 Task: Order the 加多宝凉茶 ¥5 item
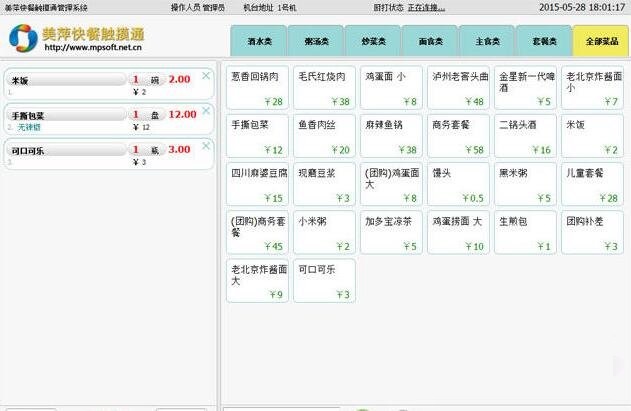392,233
